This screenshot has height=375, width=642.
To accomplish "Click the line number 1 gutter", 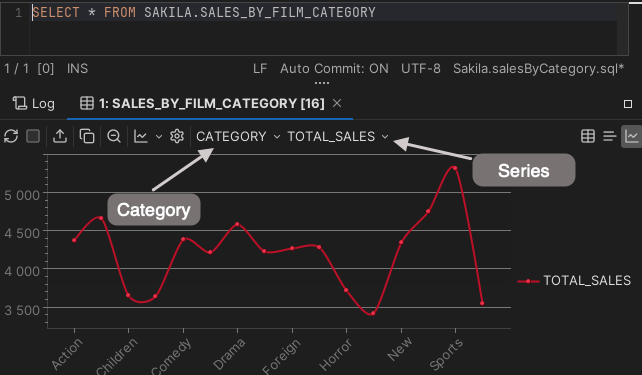I will coord(18,12).
